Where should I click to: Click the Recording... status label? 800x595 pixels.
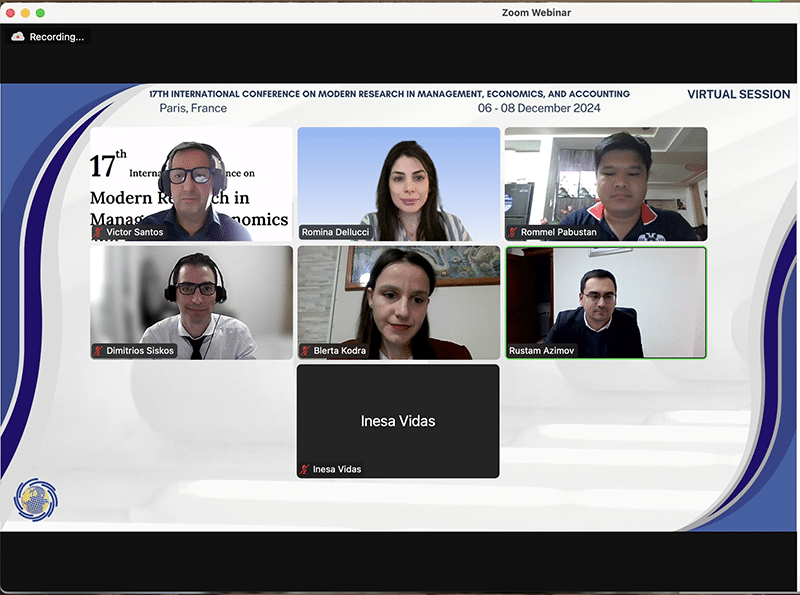tap(57, 37)
